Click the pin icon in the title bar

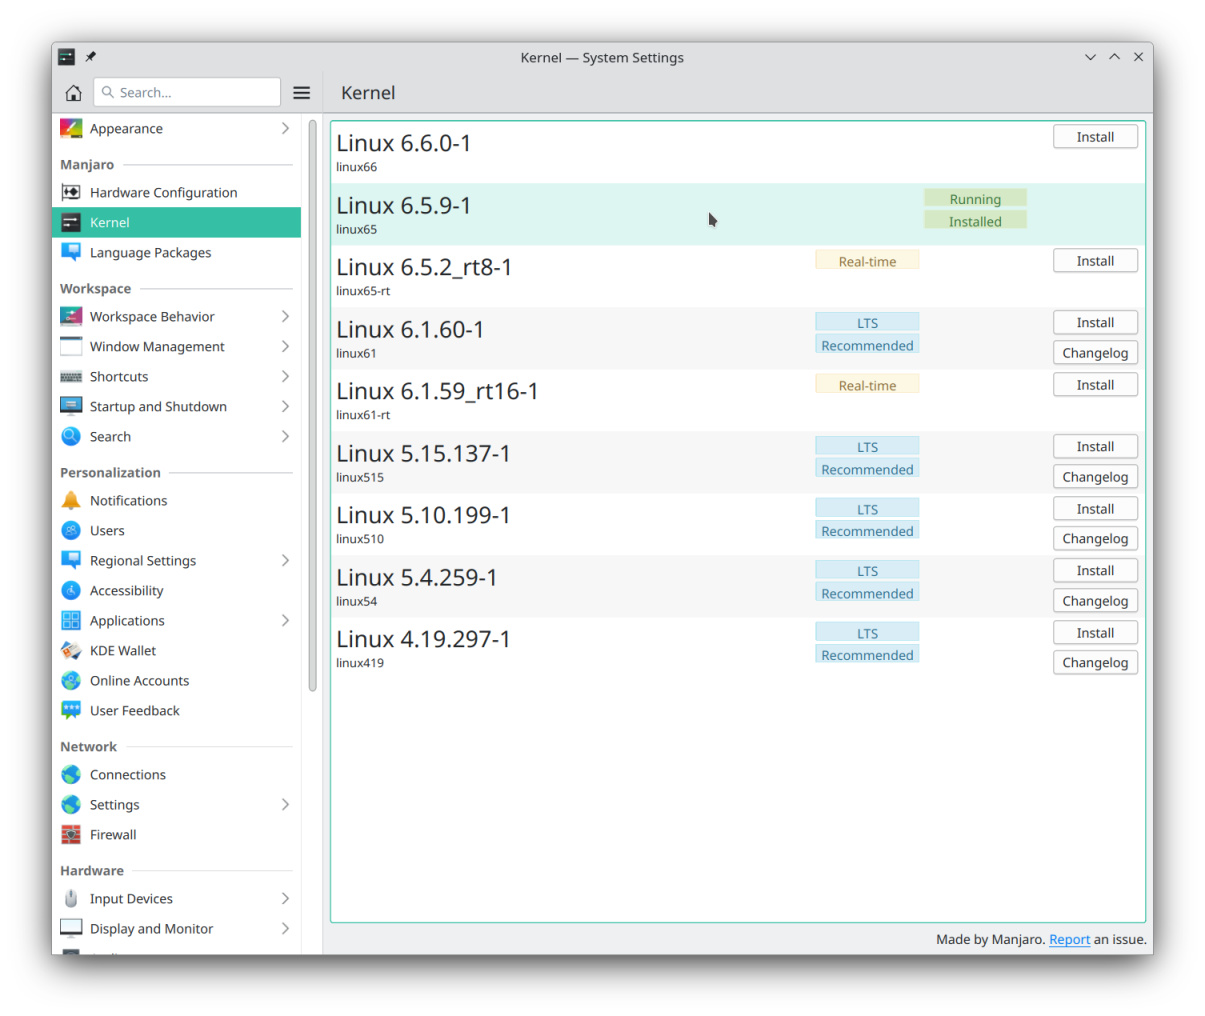[91, 57]
